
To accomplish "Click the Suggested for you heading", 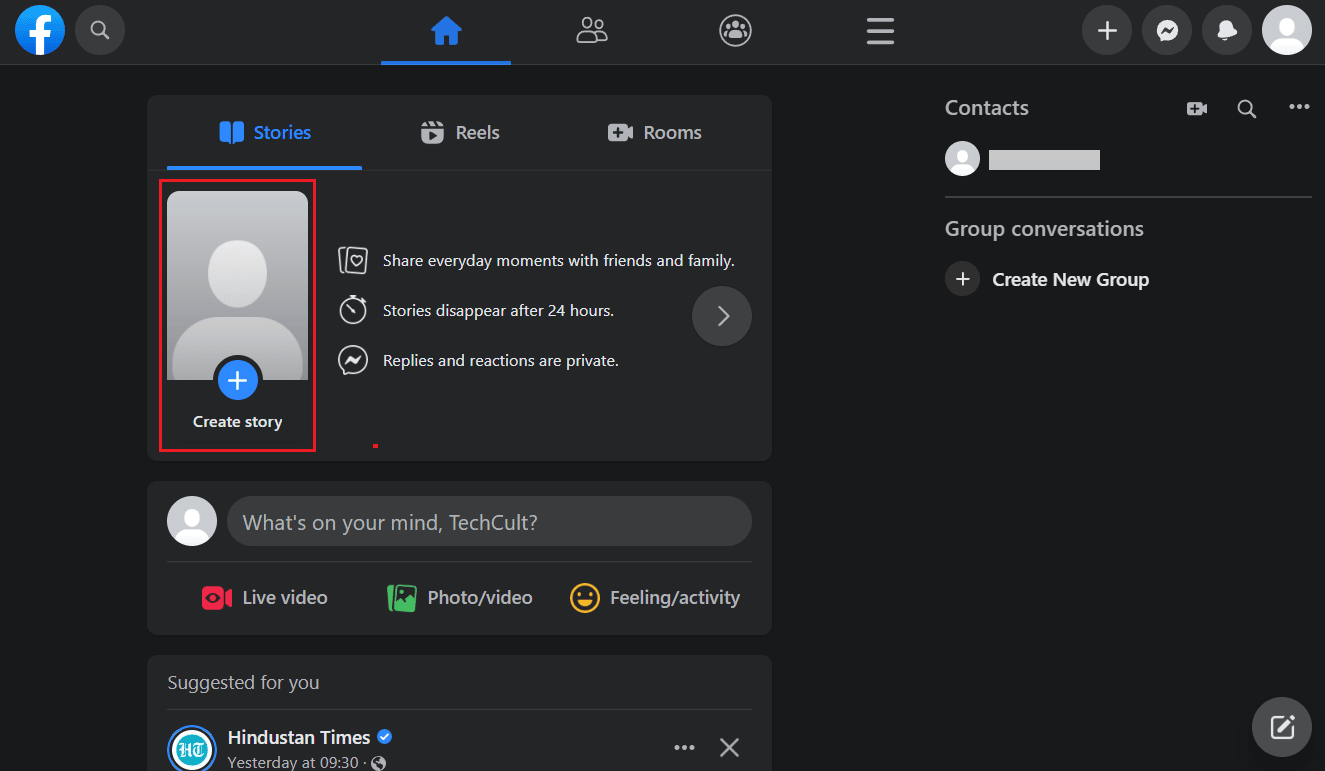I will click(243, 683).
